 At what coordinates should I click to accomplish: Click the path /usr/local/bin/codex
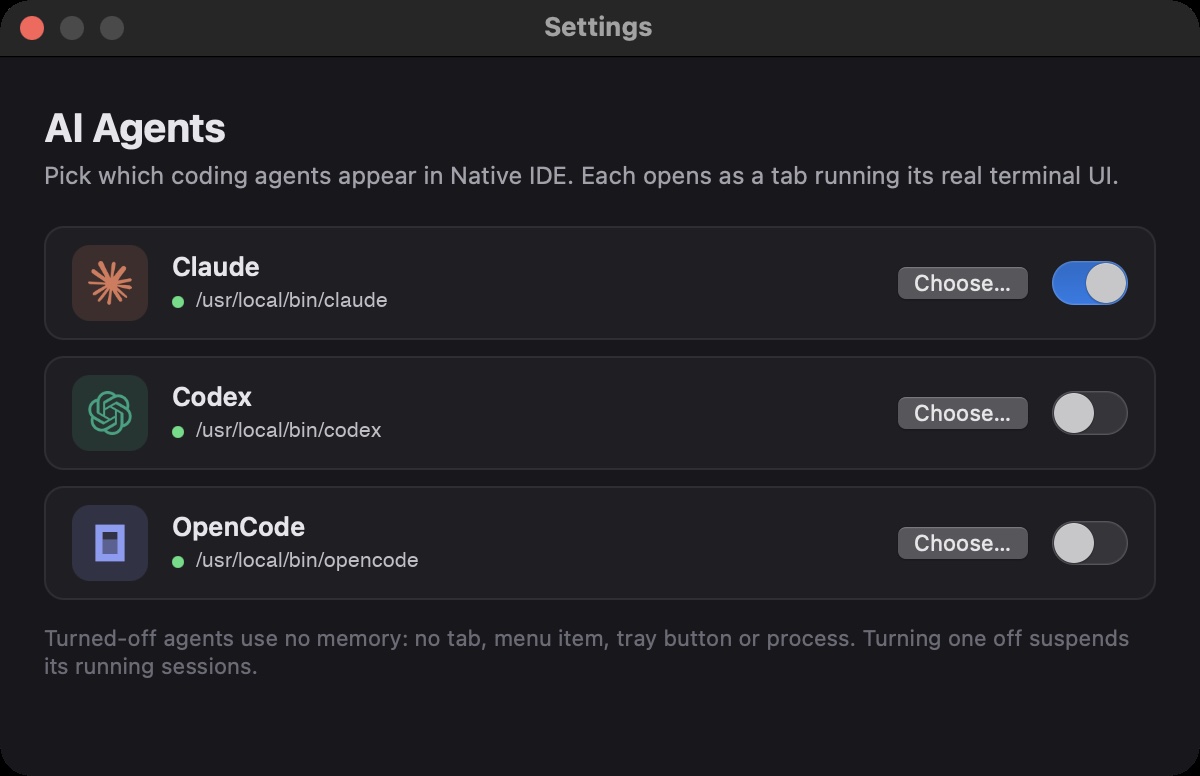[288, 430]
